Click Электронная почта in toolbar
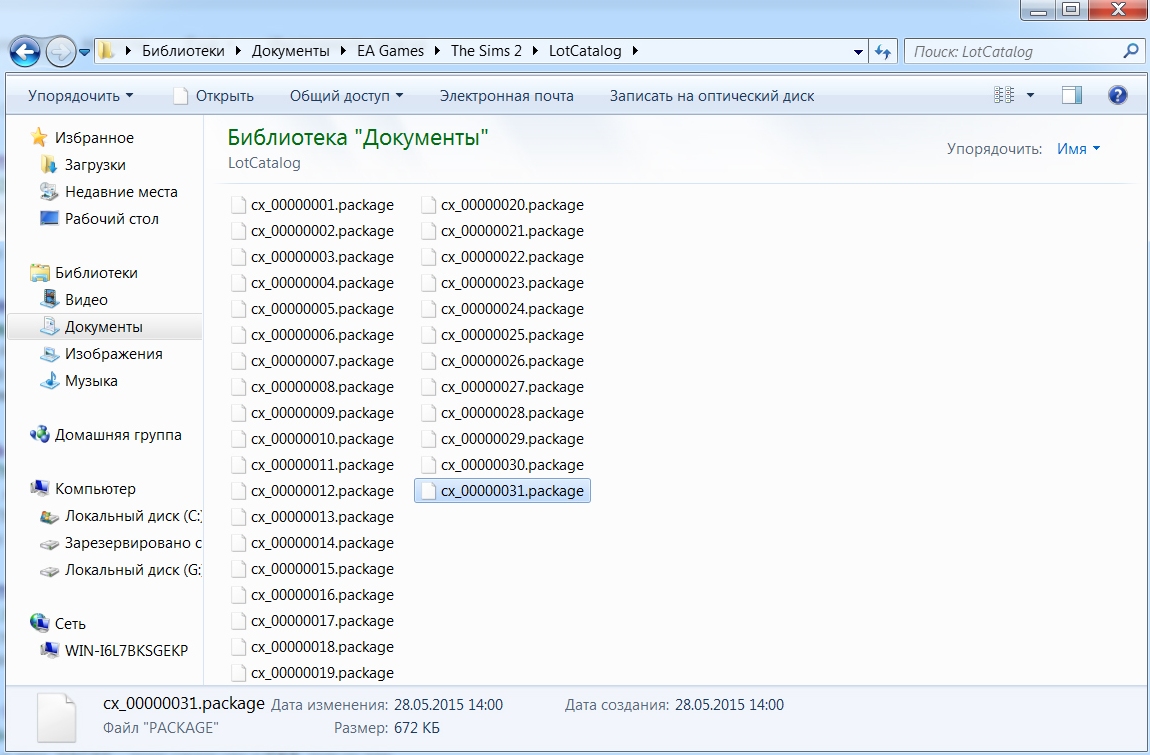 506,96
